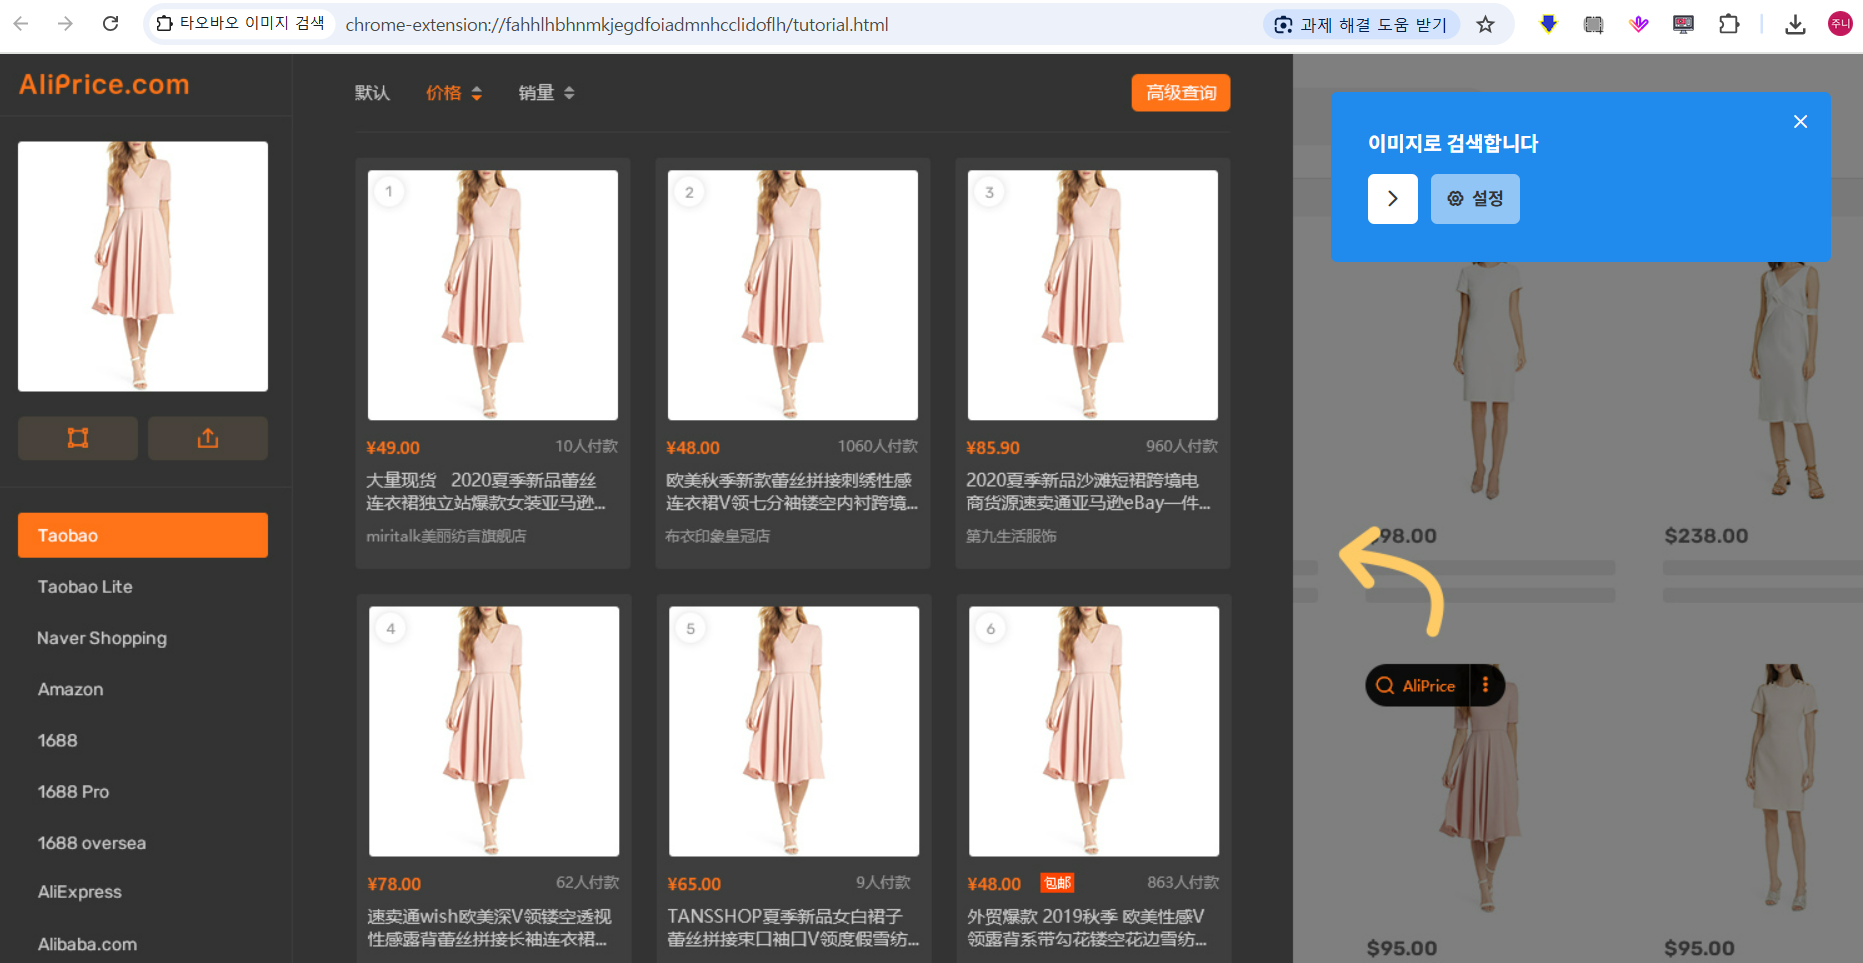This screenshot has height=963, width=1863.
Task: Open shop 布衣印象皇冠店
Action: 718,536
